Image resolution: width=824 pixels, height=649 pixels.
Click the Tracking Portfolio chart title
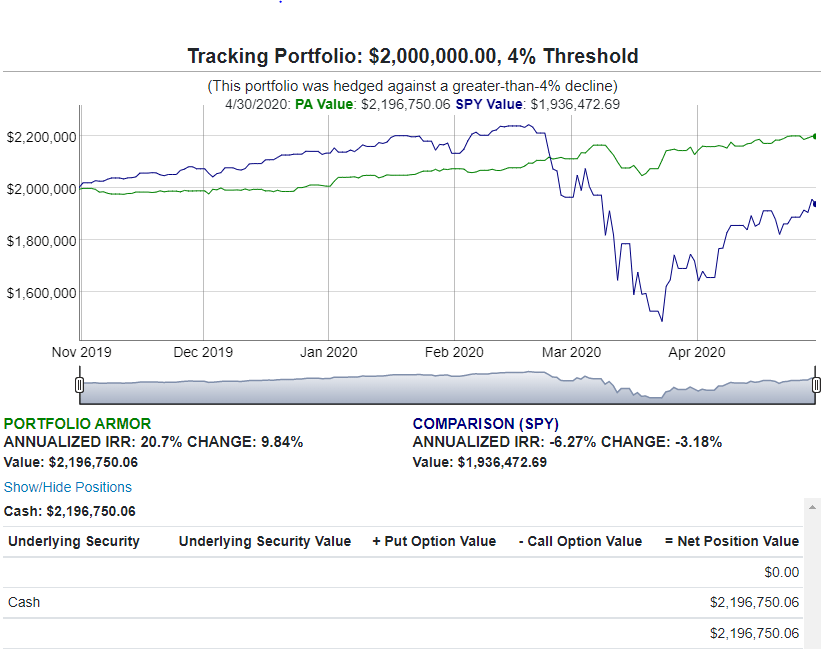(x=412, y=56)
